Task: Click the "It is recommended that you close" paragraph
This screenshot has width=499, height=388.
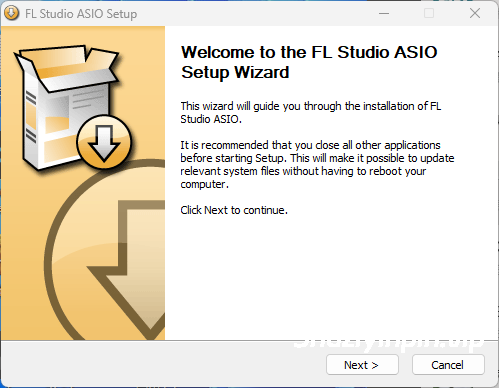Action: tap(317, 164)
